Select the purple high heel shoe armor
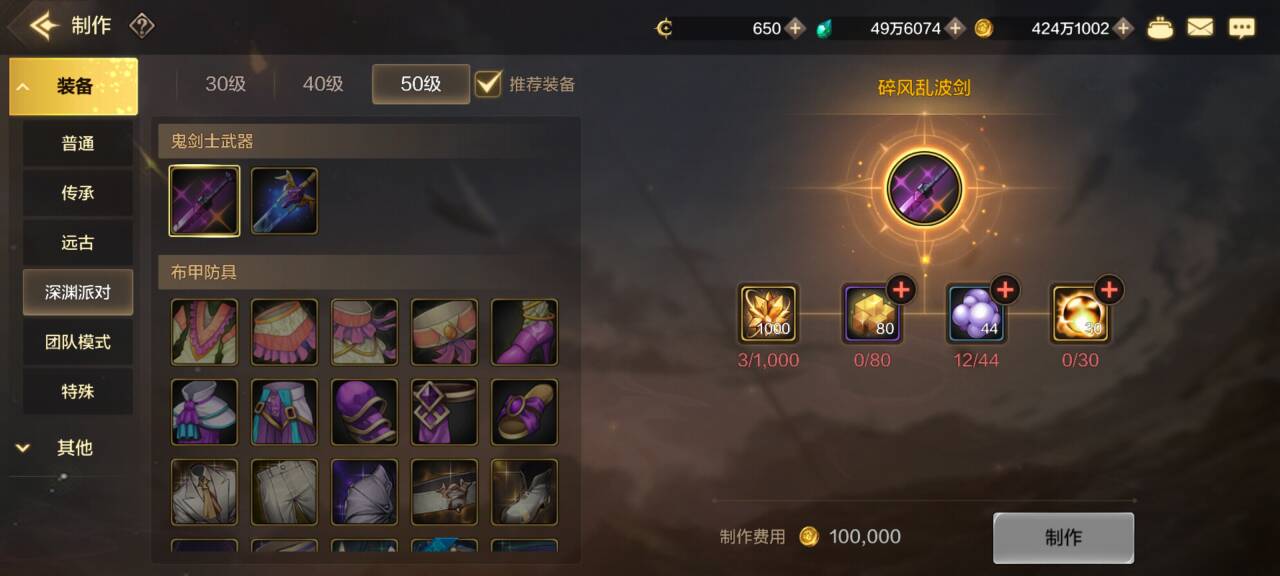The image size is (1280, 576). pyautogui.click(x=524, y=332)
